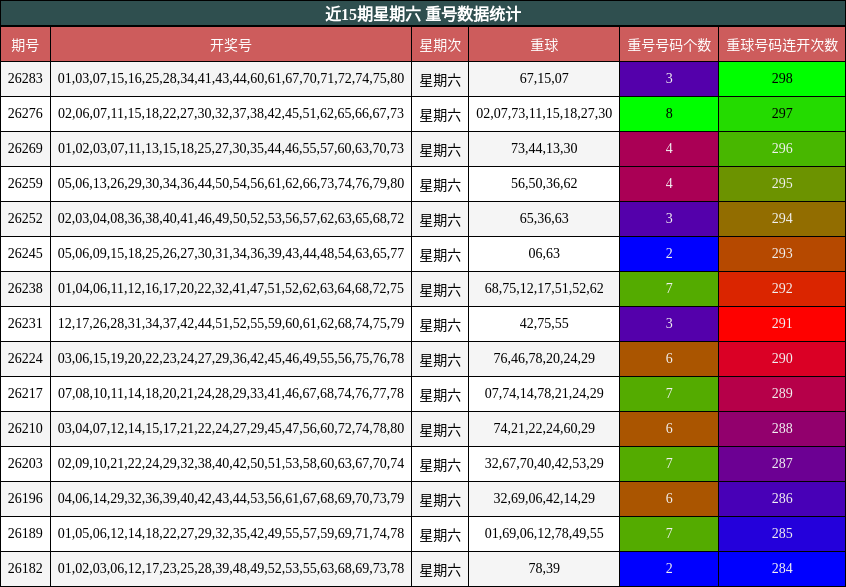Select repeated balls cell 01,69,06,12,78,49,55
This screenshot has width=846, height=587.
click(544, 534)
